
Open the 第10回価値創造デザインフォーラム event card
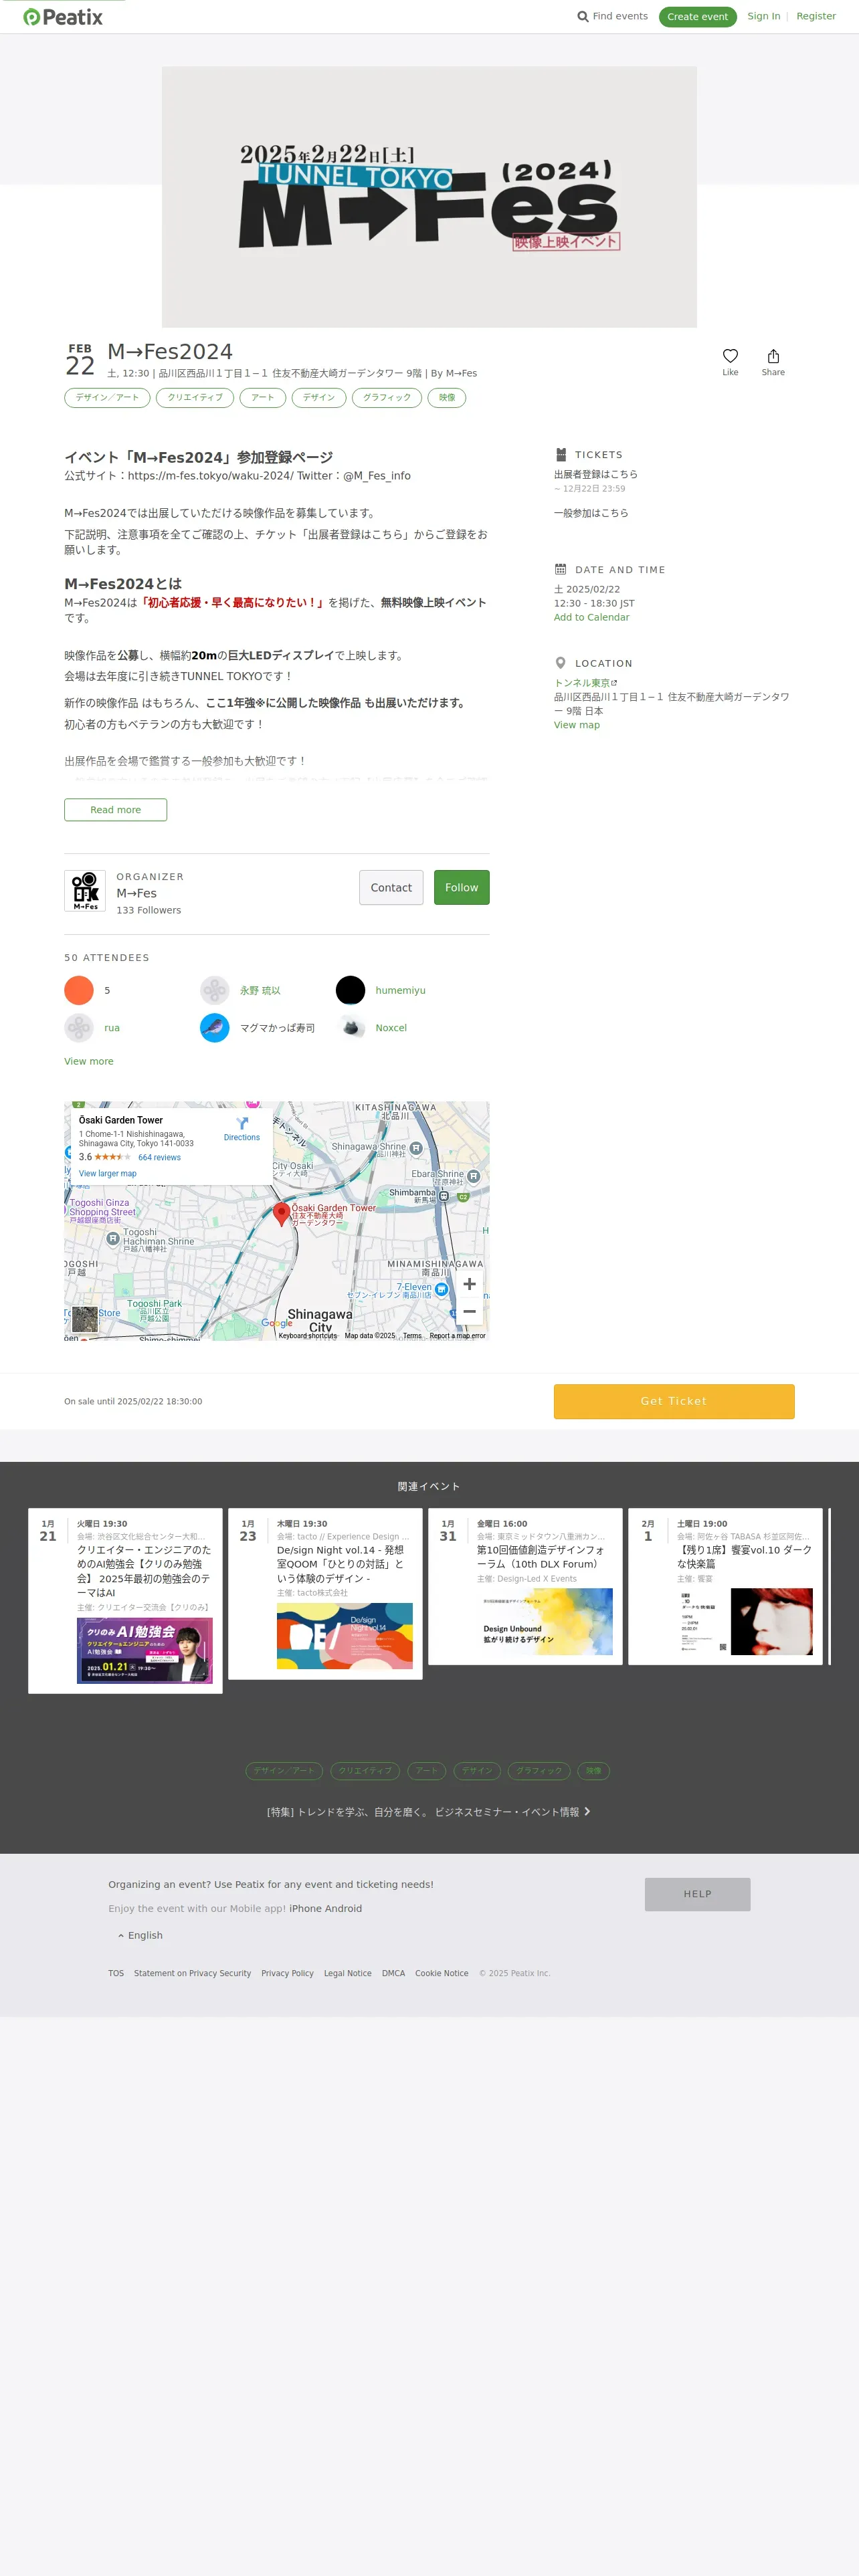(525, 1587)
